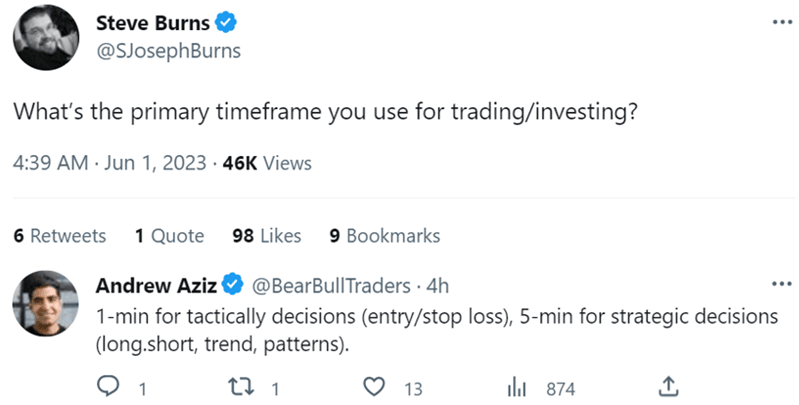Click the 9 Bookmarks count
The image size is (799, 405).
click(x=384, y=236)
